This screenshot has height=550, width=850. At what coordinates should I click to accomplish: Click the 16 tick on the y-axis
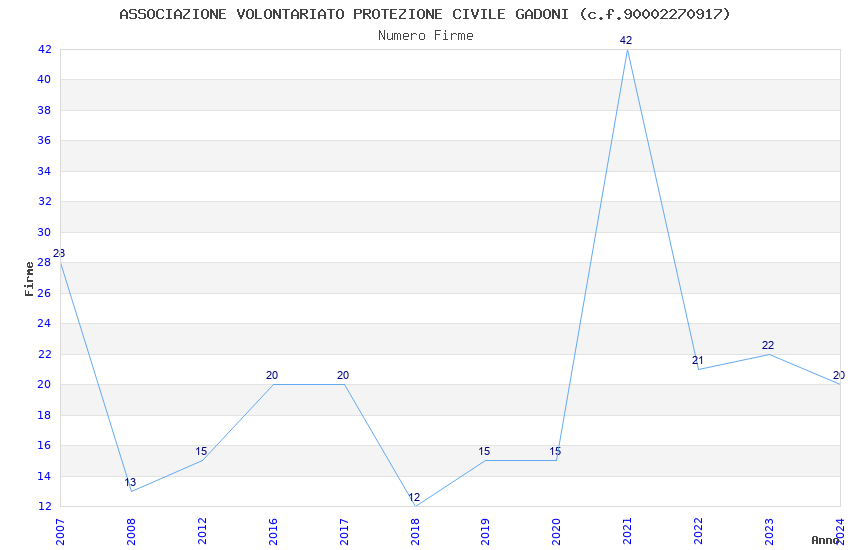click(44, 445)
